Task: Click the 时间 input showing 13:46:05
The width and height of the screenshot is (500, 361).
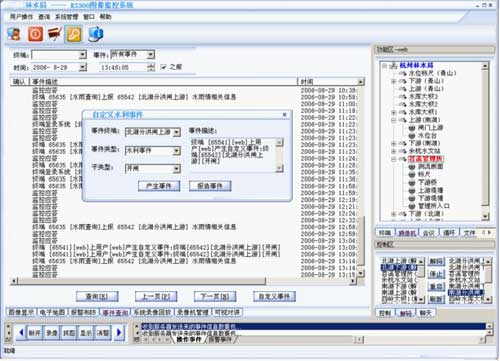Action: 123,68
